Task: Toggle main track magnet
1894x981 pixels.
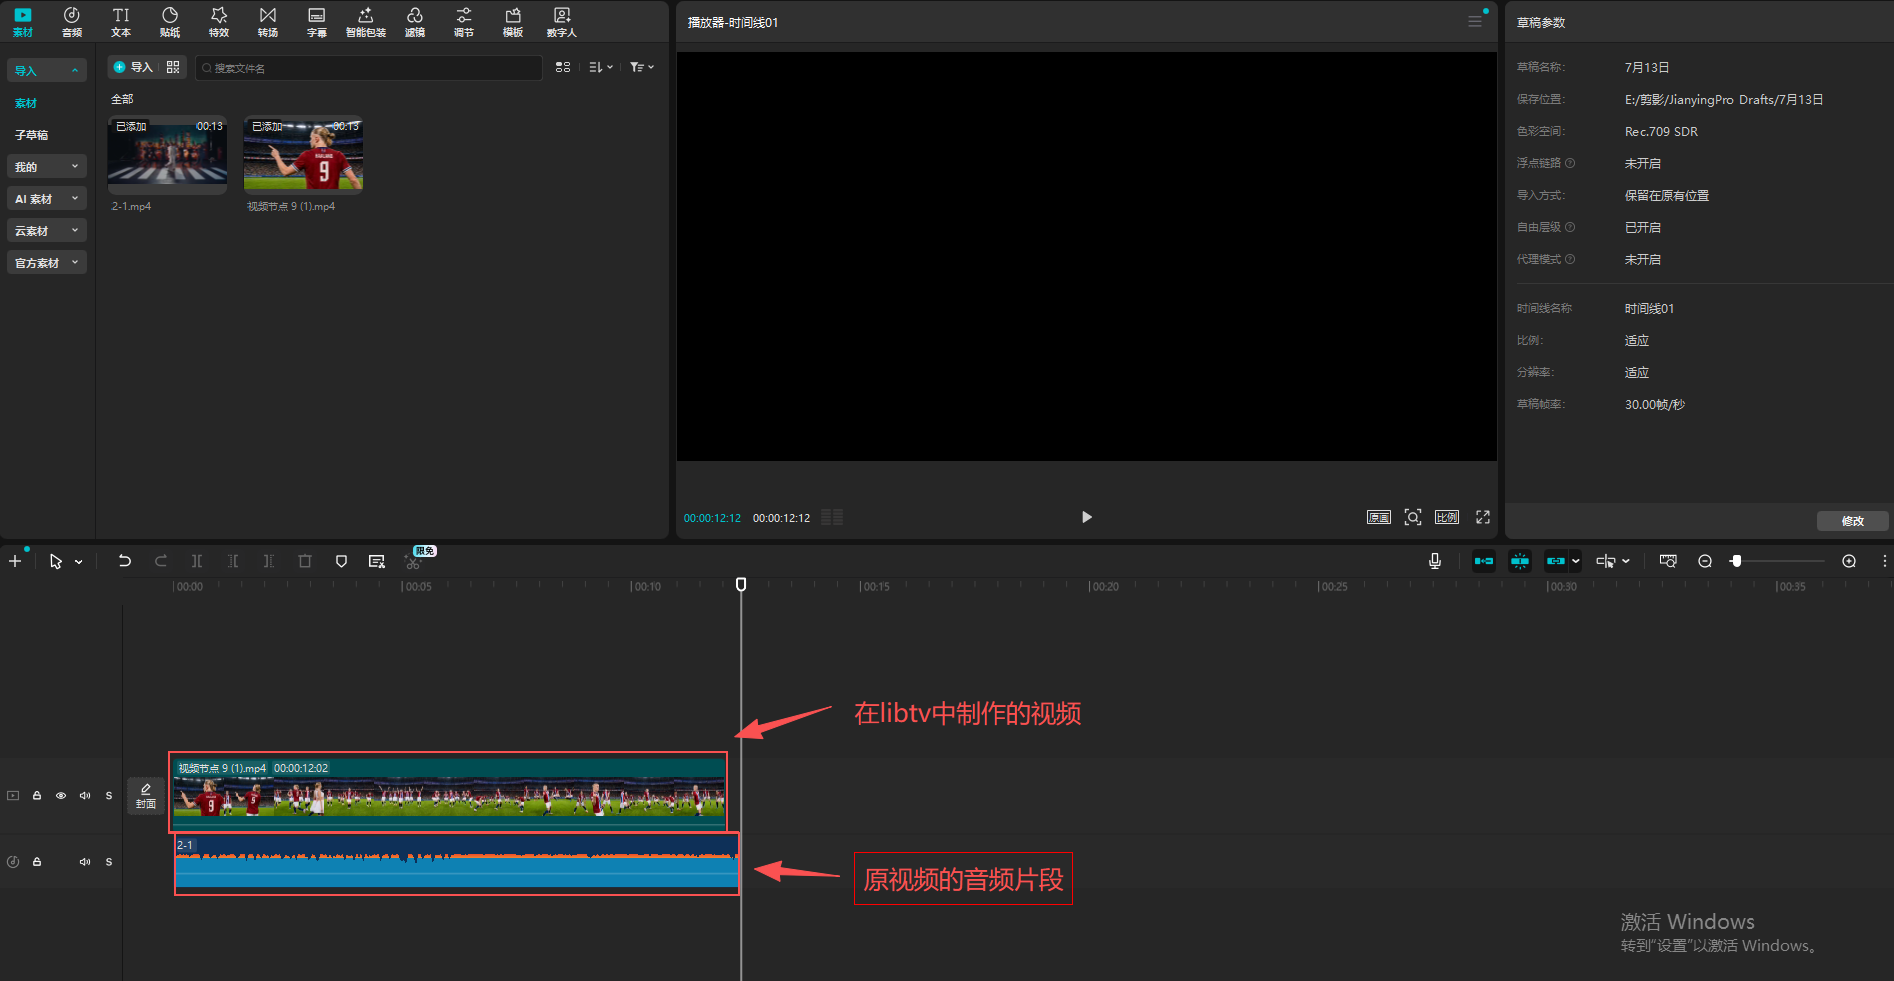Action: 1484,561
